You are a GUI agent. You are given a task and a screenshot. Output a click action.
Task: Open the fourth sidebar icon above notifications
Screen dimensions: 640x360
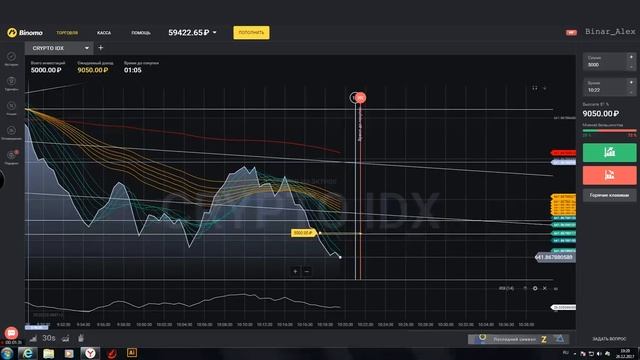pyautogui.click(x=11, y=133)
